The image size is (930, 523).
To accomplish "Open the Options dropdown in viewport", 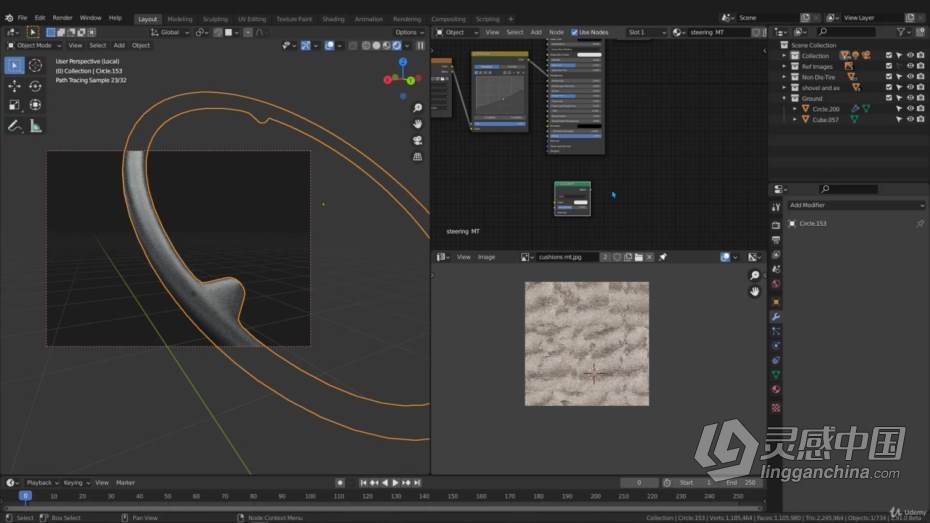I will point(409,33).
